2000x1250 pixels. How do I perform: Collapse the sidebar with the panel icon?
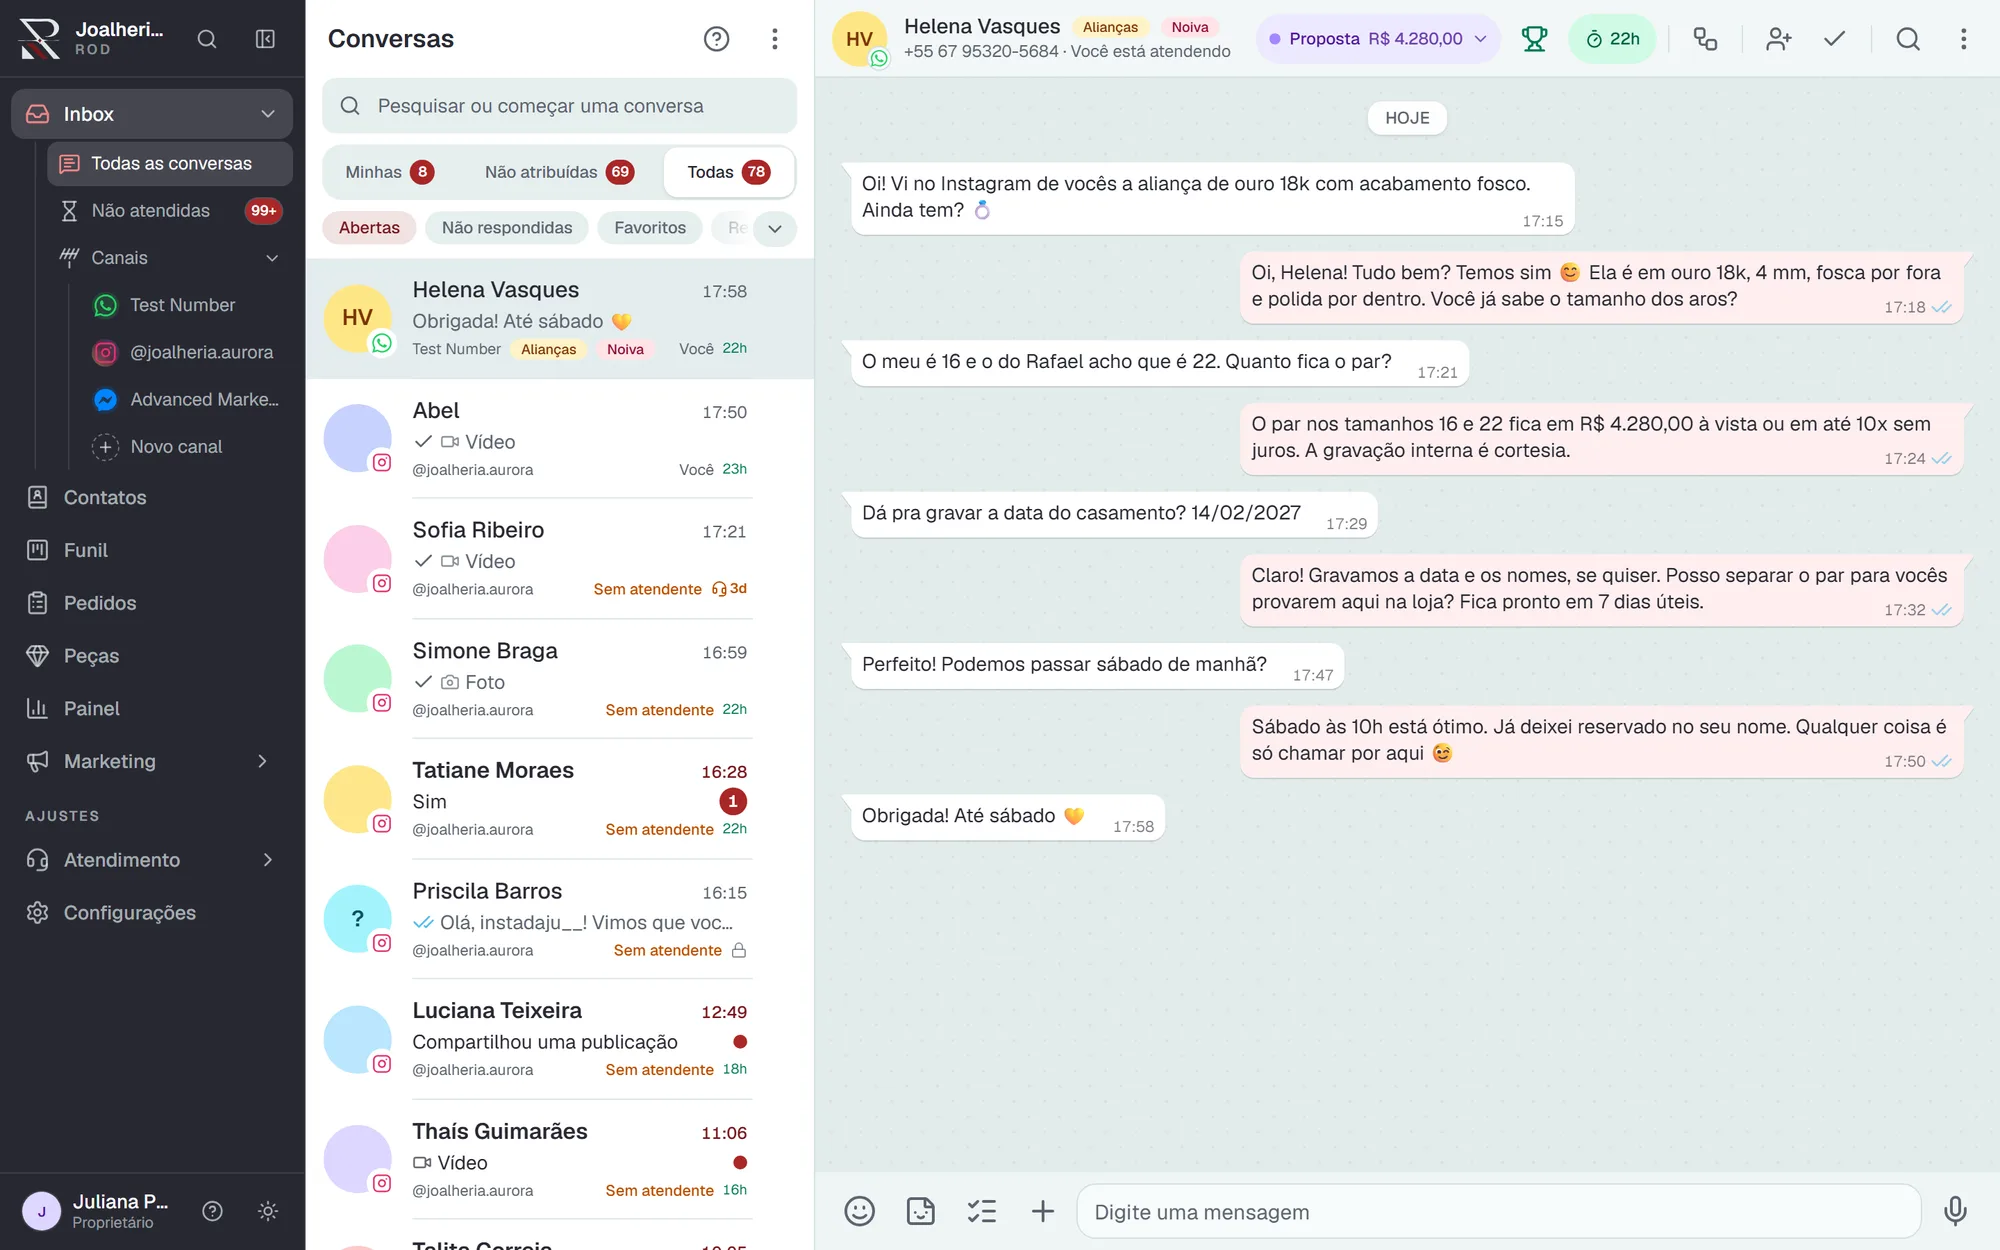coord(265,39)
